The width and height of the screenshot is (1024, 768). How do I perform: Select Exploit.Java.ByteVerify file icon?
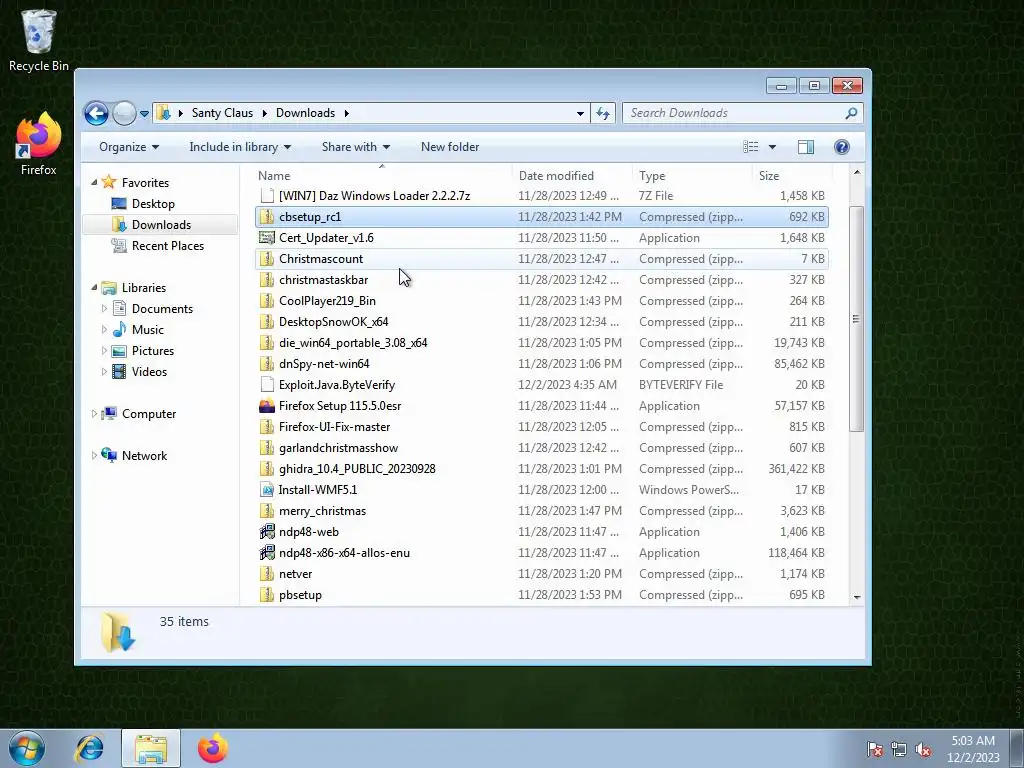[x=266, y=385]
